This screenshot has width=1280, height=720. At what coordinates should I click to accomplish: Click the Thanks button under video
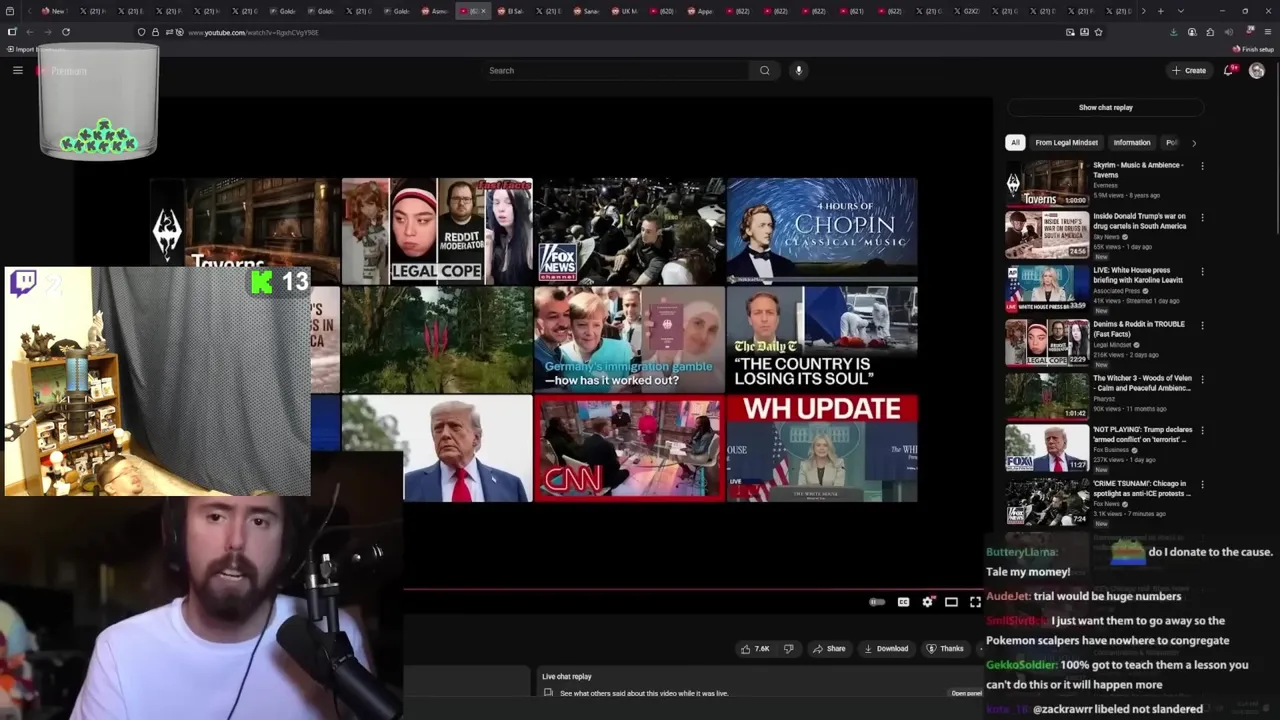coord(945,649)
